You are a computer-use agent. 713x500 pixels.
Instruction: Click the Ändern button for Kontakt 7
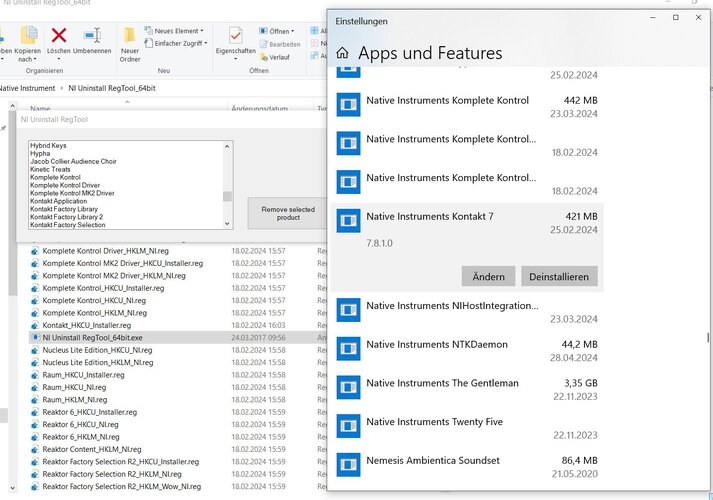click(488, 276)
